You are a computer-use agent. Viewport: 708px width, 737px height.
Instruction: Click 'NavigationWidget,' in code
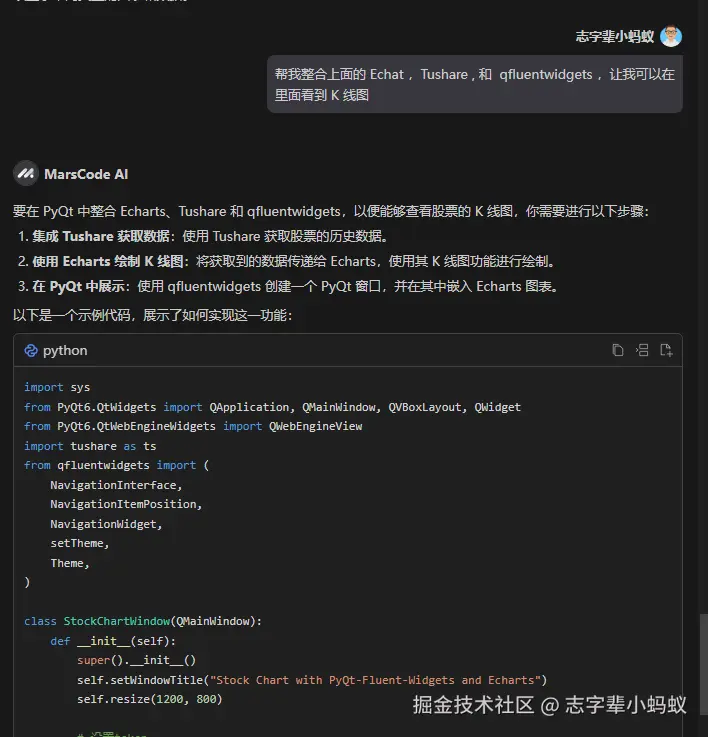point(106,524)
